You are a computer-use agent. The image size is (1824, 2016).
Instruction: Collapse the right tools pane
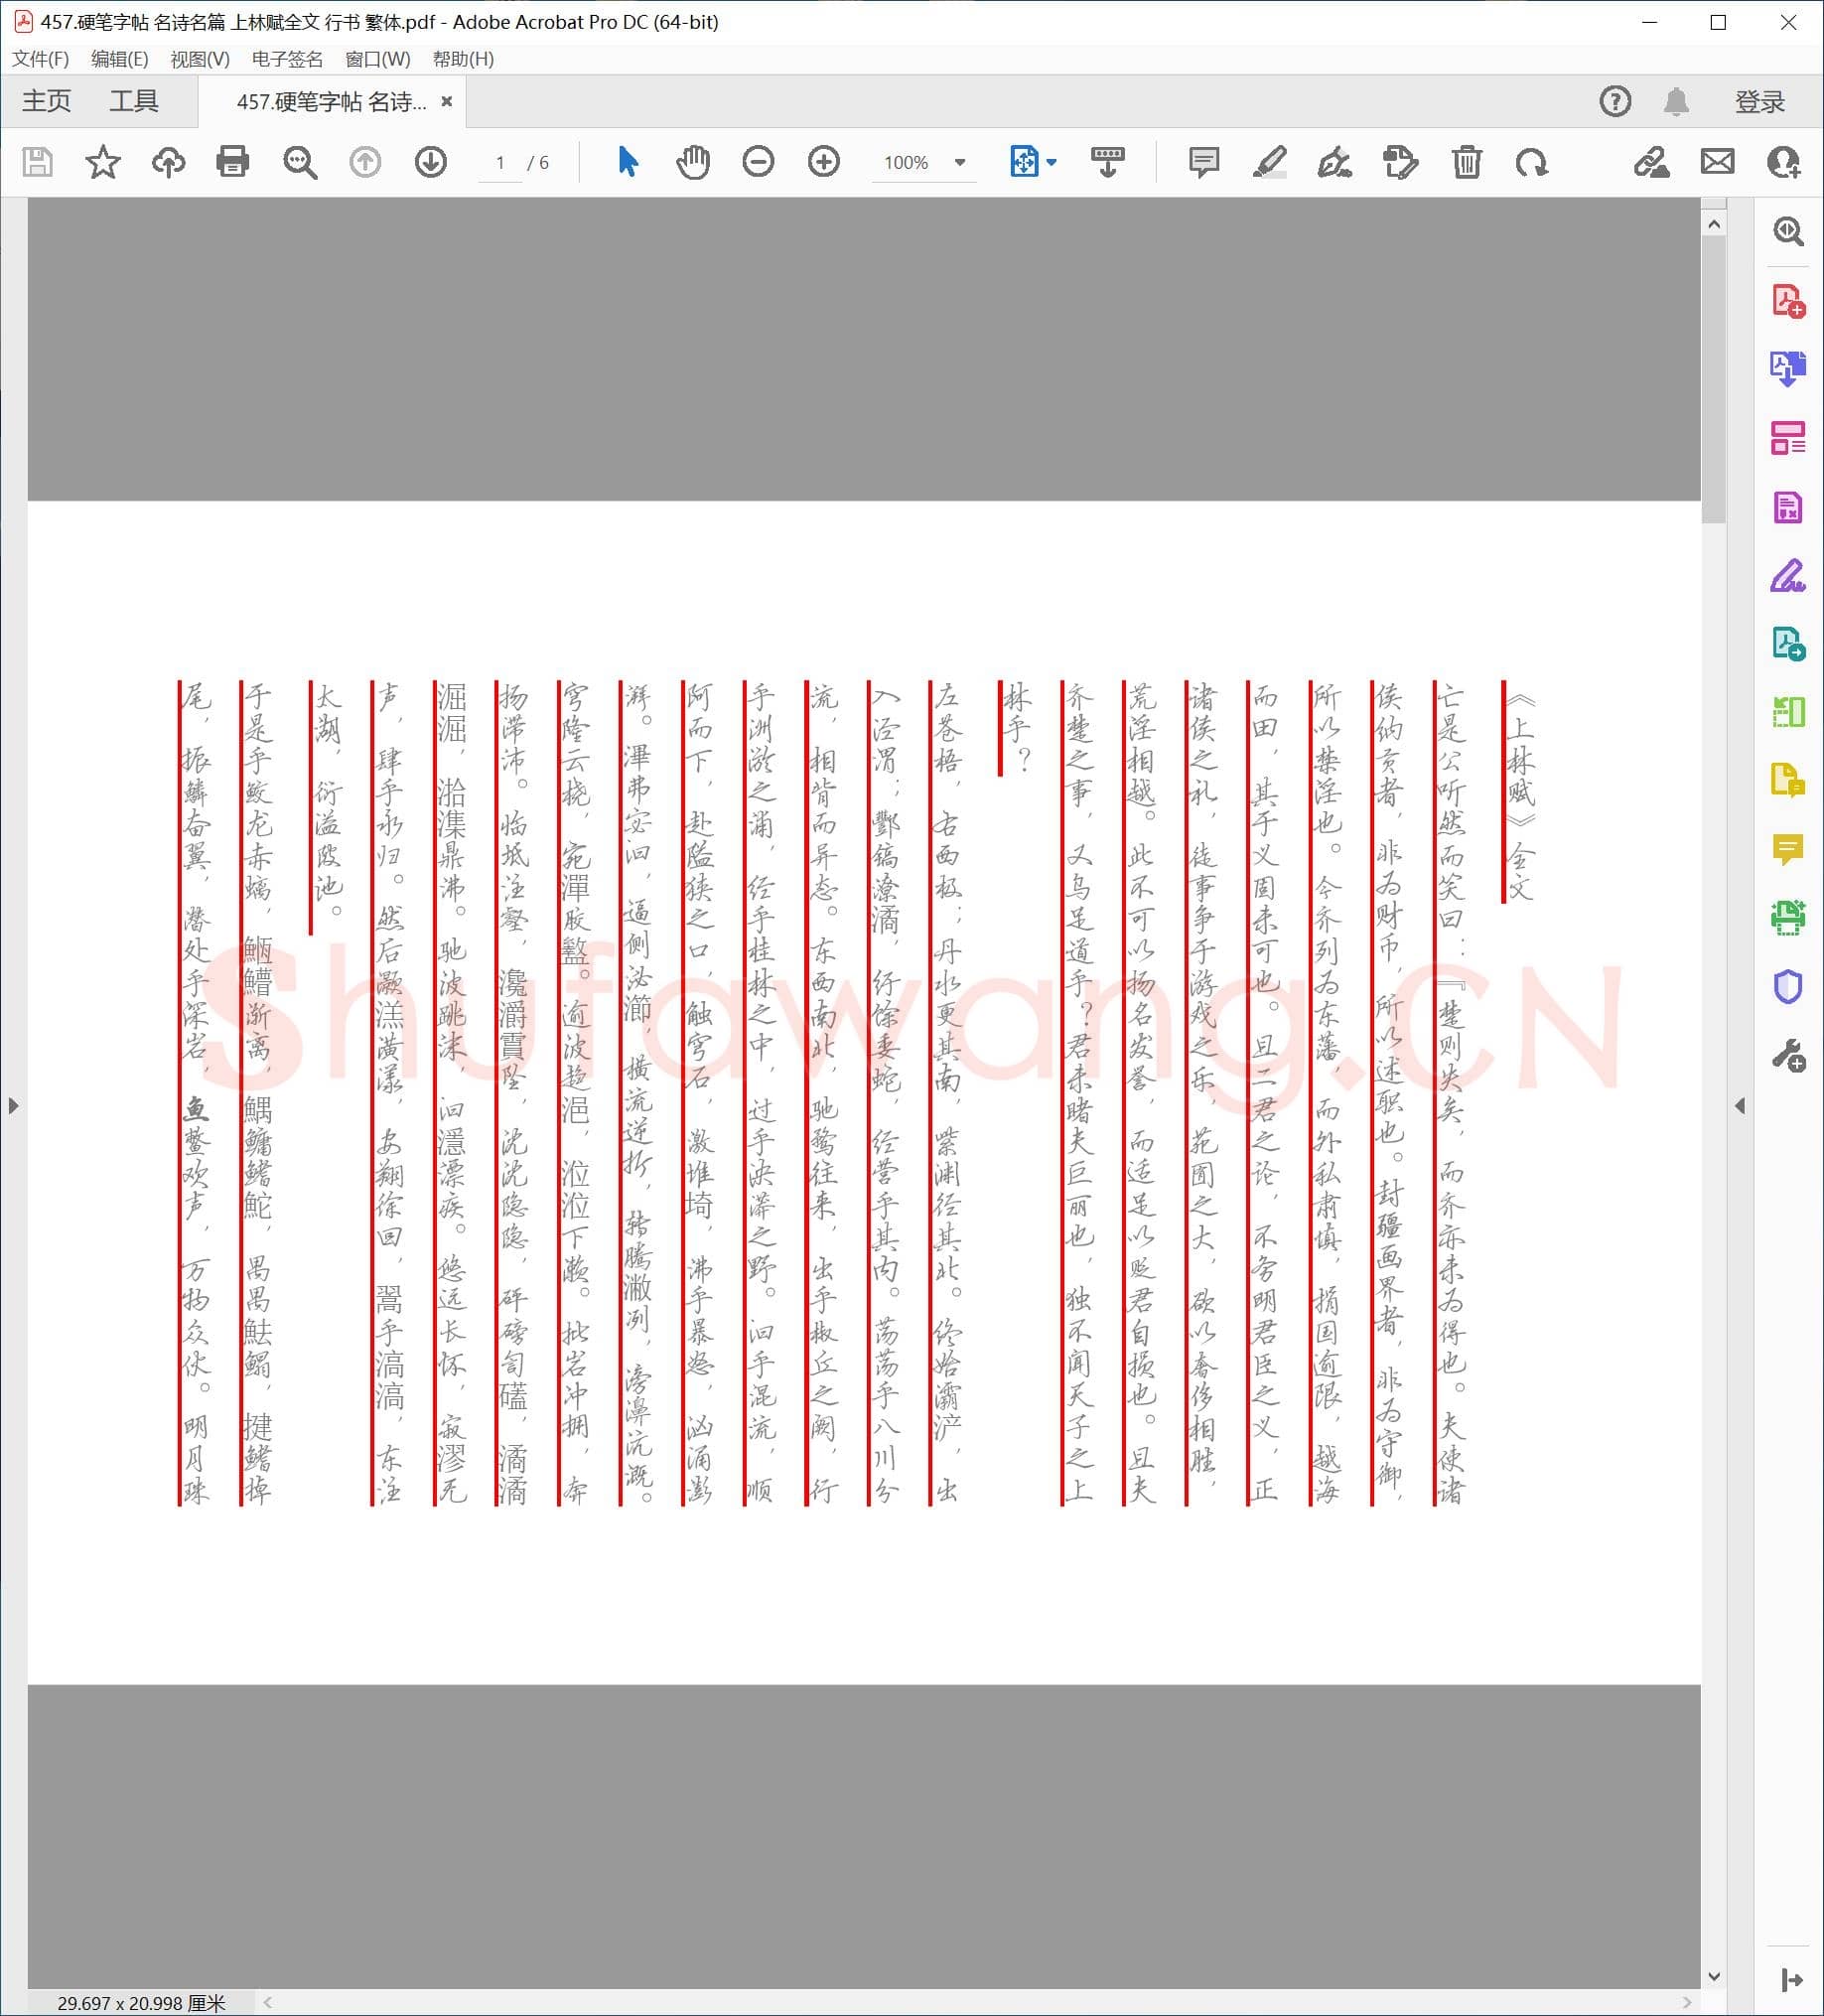click(1740, 1105)
